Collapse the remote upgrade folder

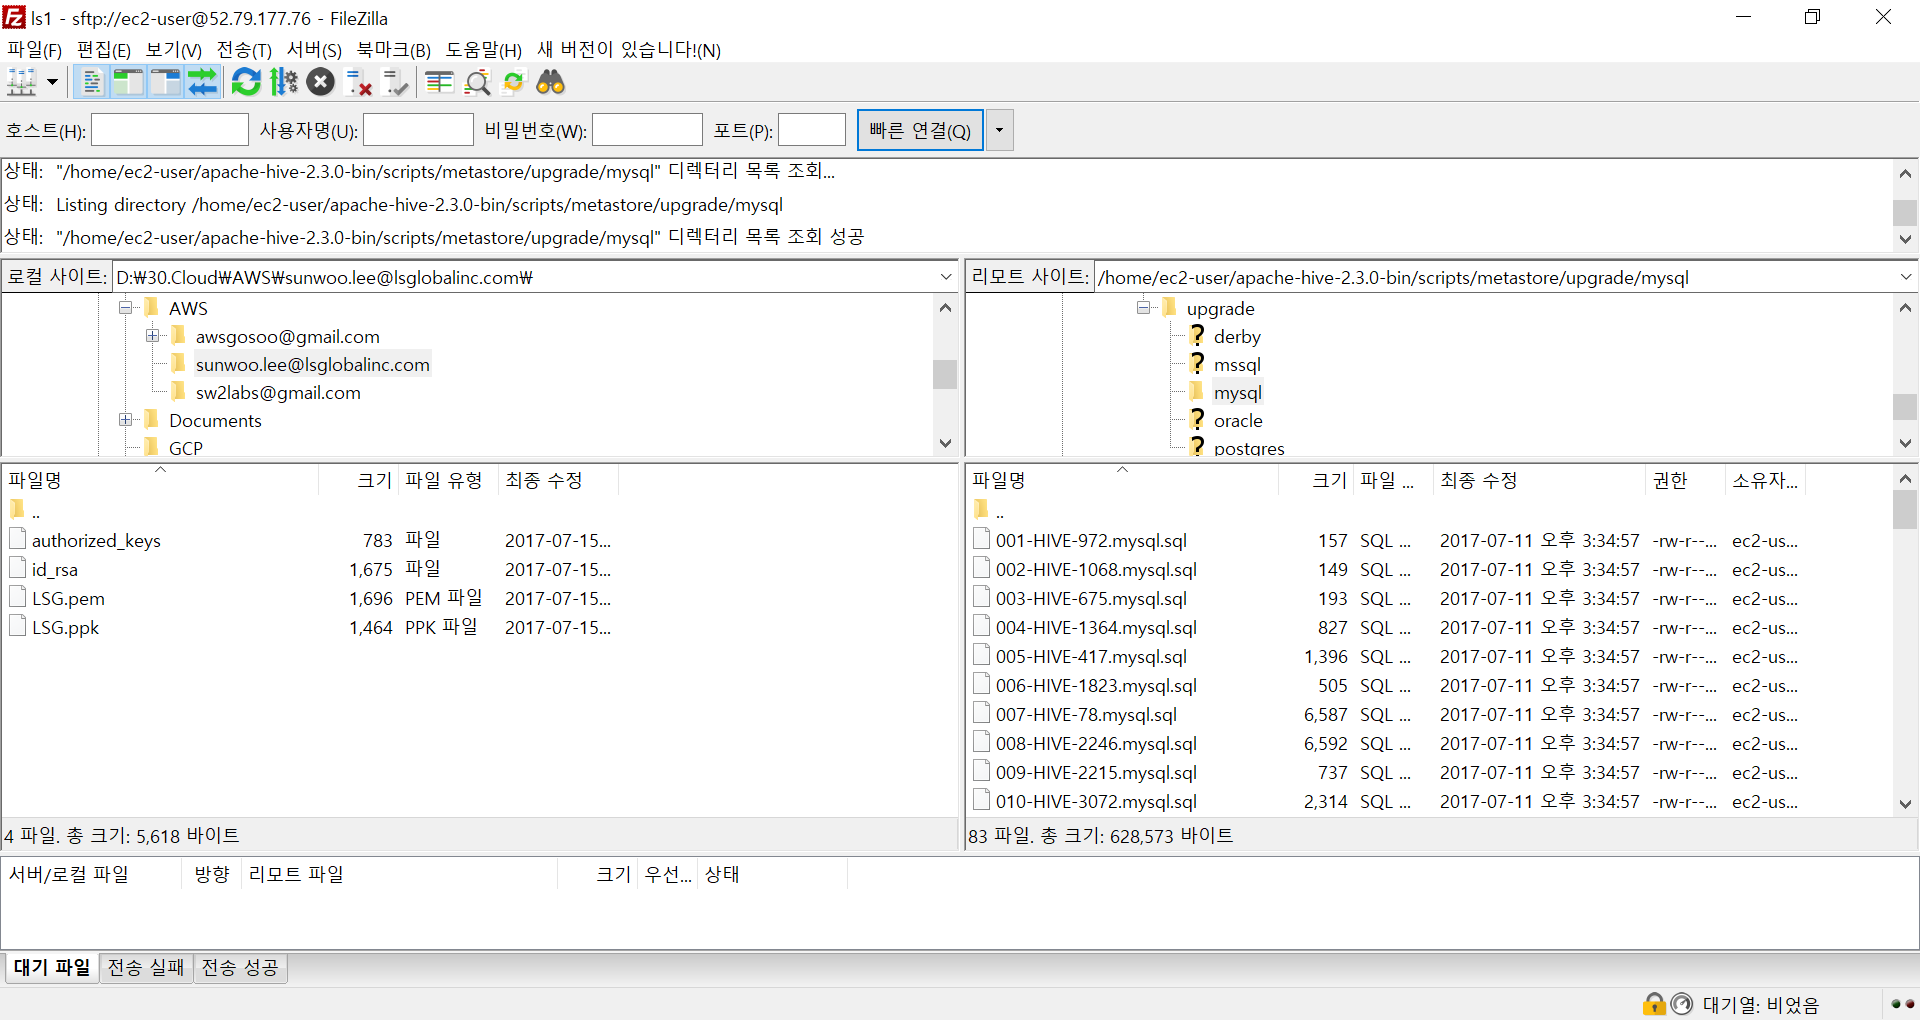point(1143,308)
